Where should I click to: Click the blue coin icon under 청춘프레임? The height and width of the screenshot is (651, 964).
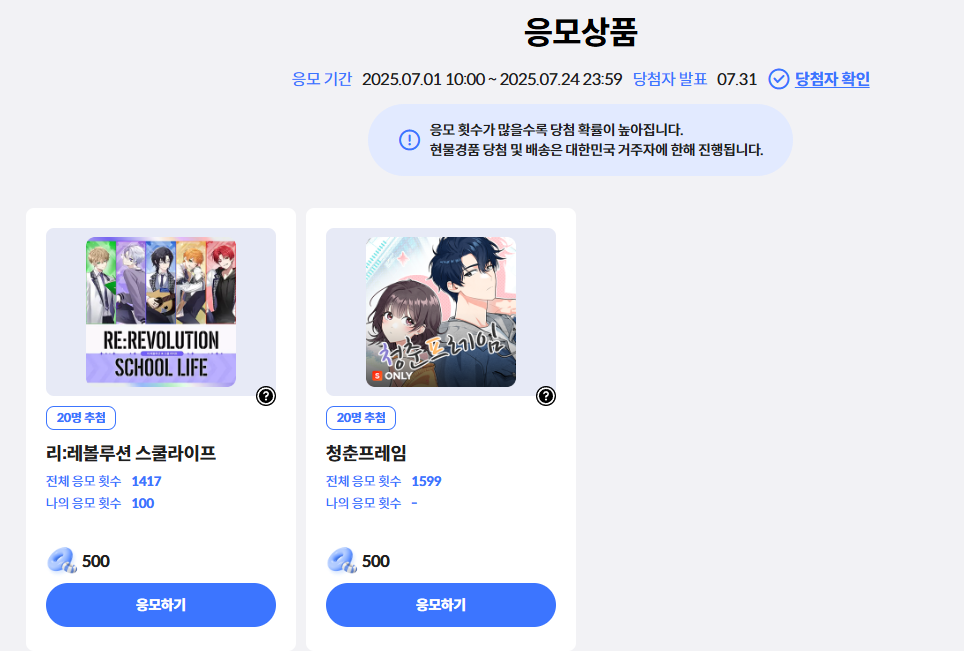(x=342, y=561)
